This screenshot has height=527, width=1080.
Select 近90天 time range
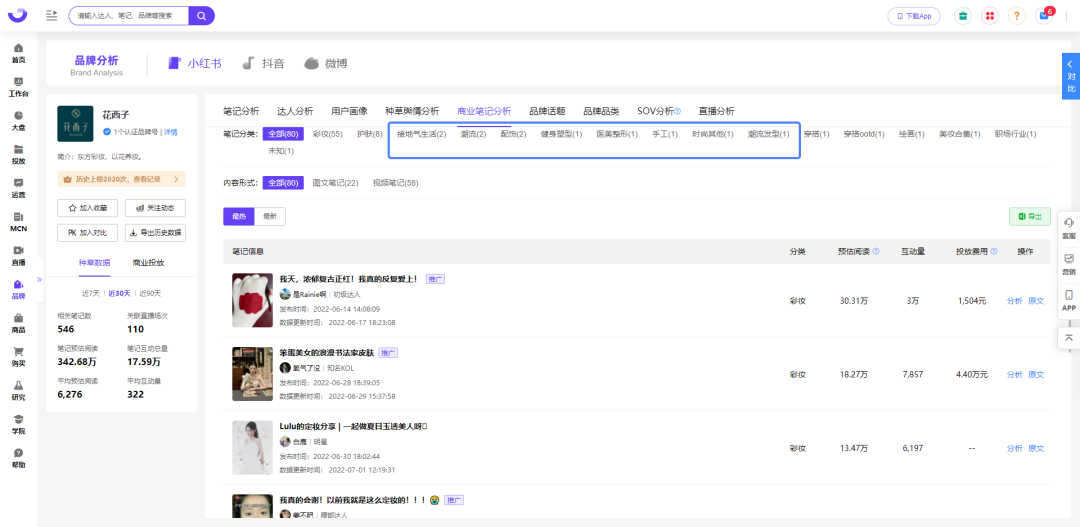149,293
